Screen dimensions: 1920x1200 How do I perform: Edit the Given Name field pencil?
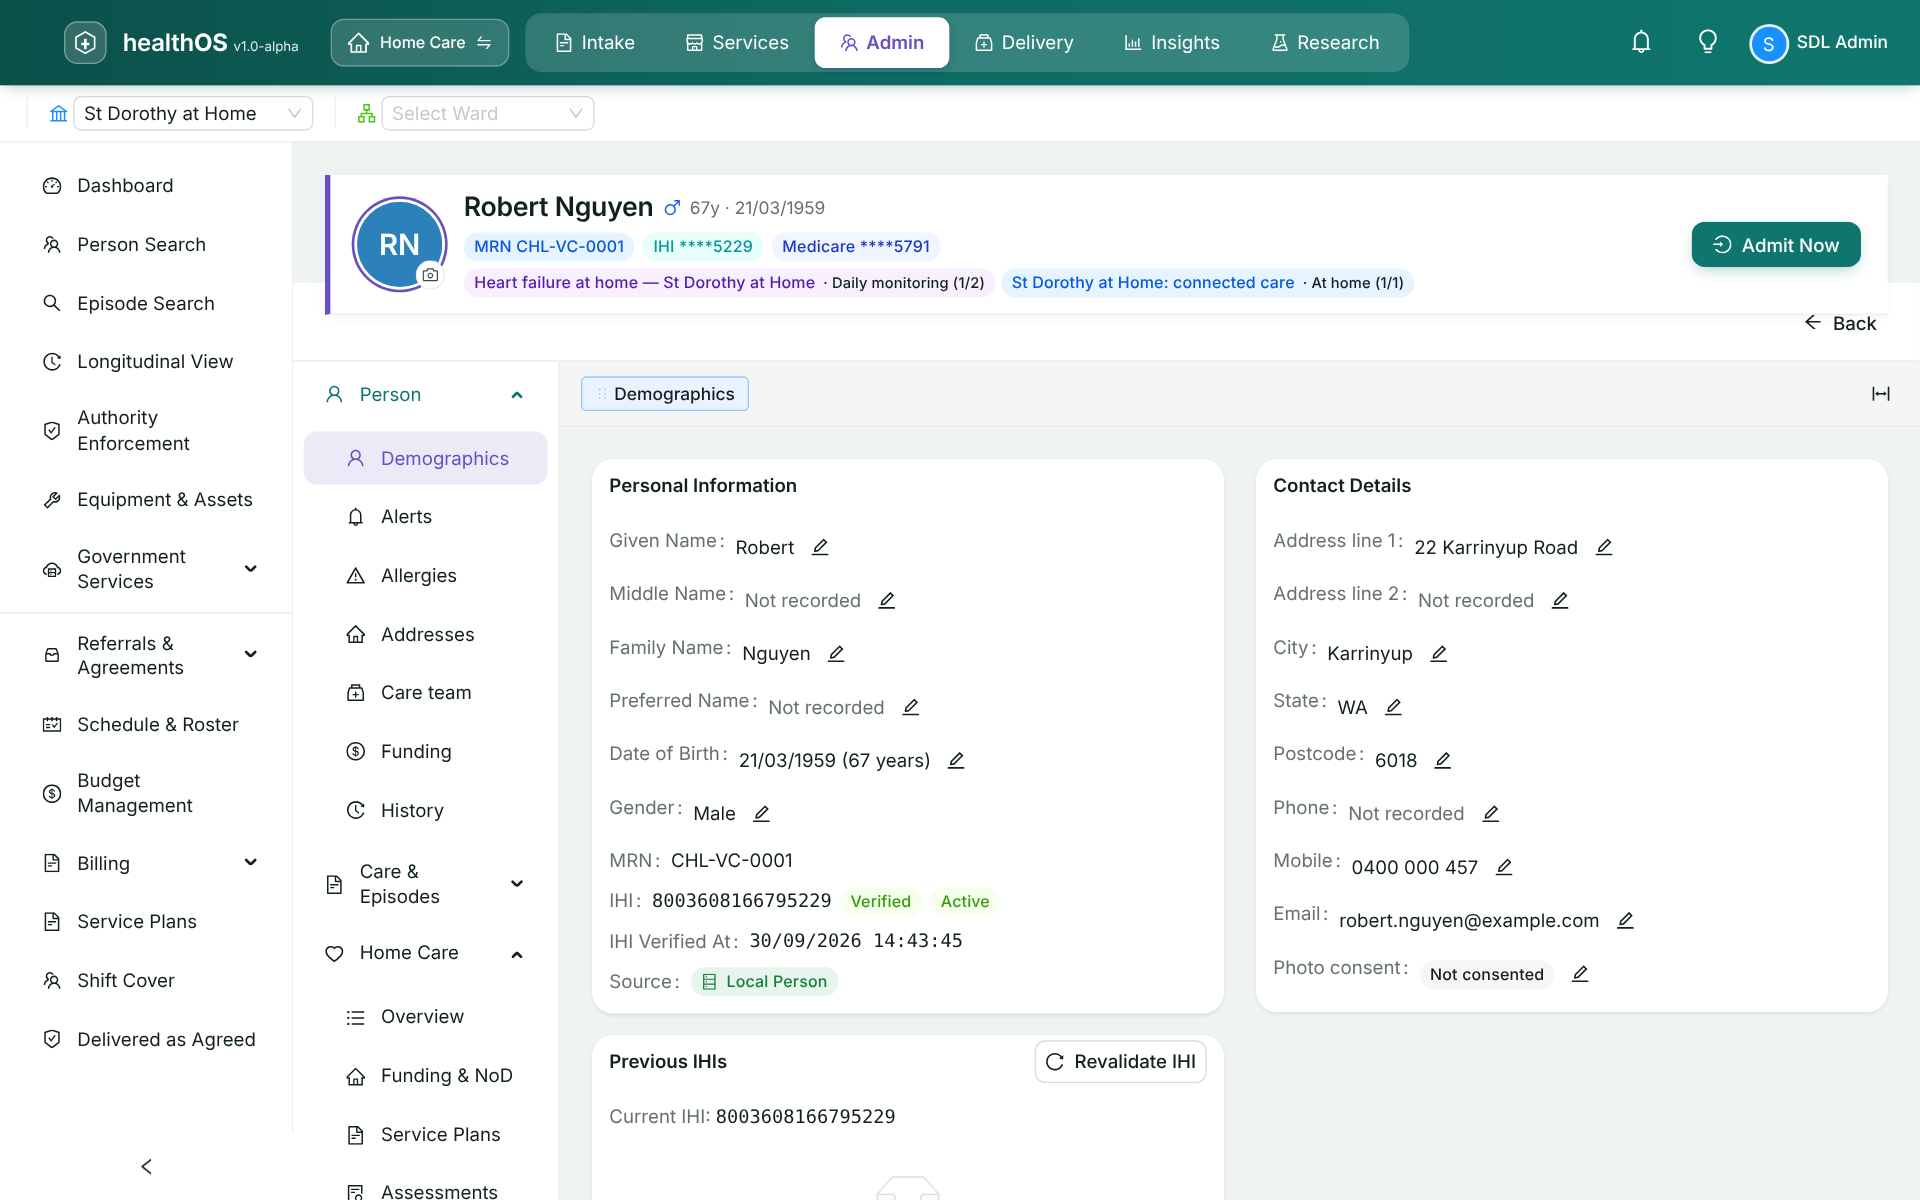coord(820,547)
